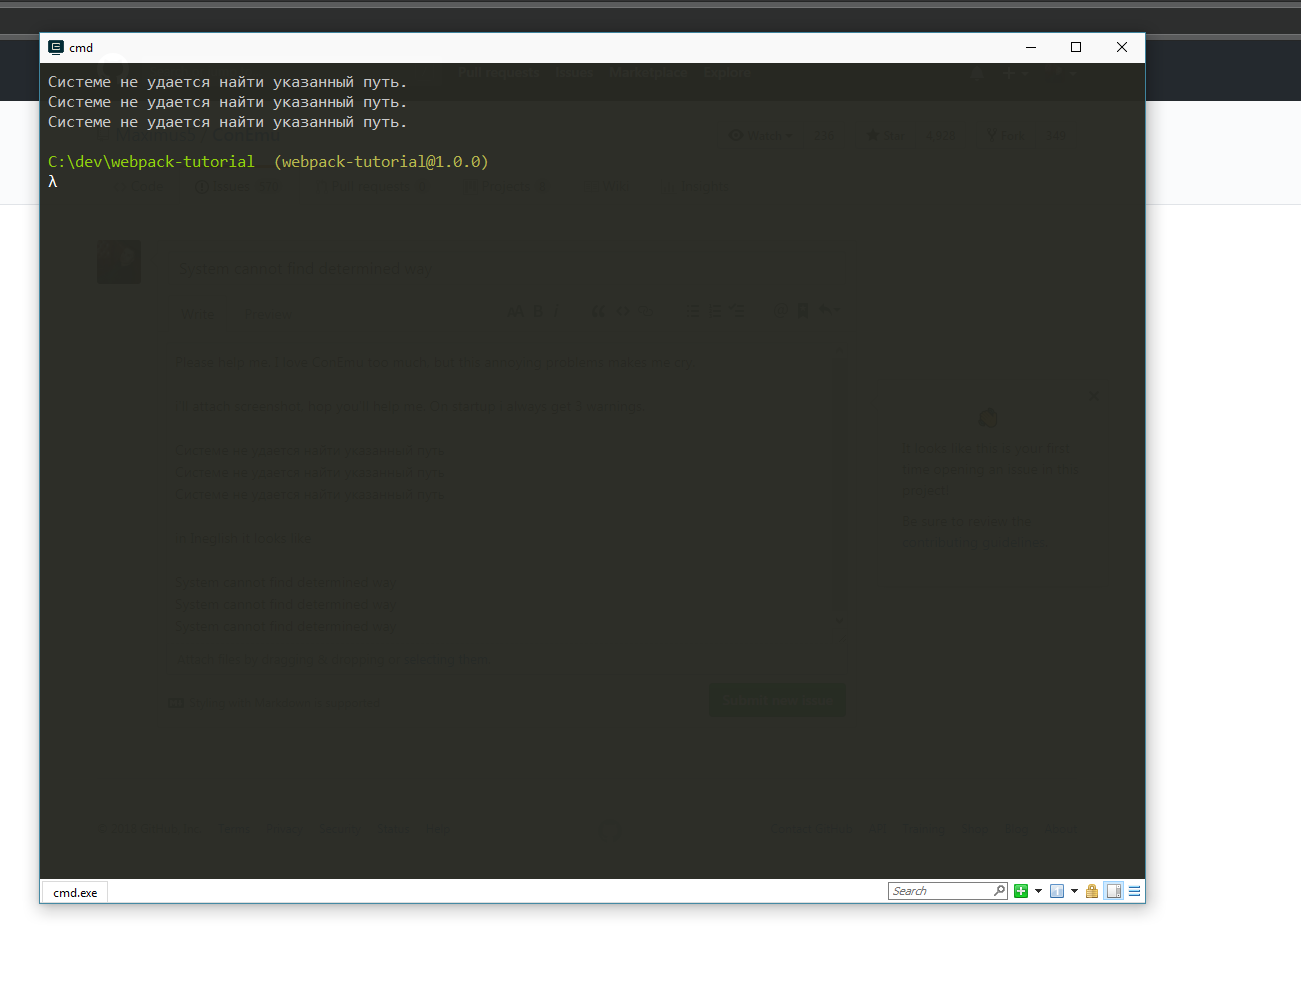Insert a blockquote with the quote icon
1301x997 pixels.
(599, 311)
